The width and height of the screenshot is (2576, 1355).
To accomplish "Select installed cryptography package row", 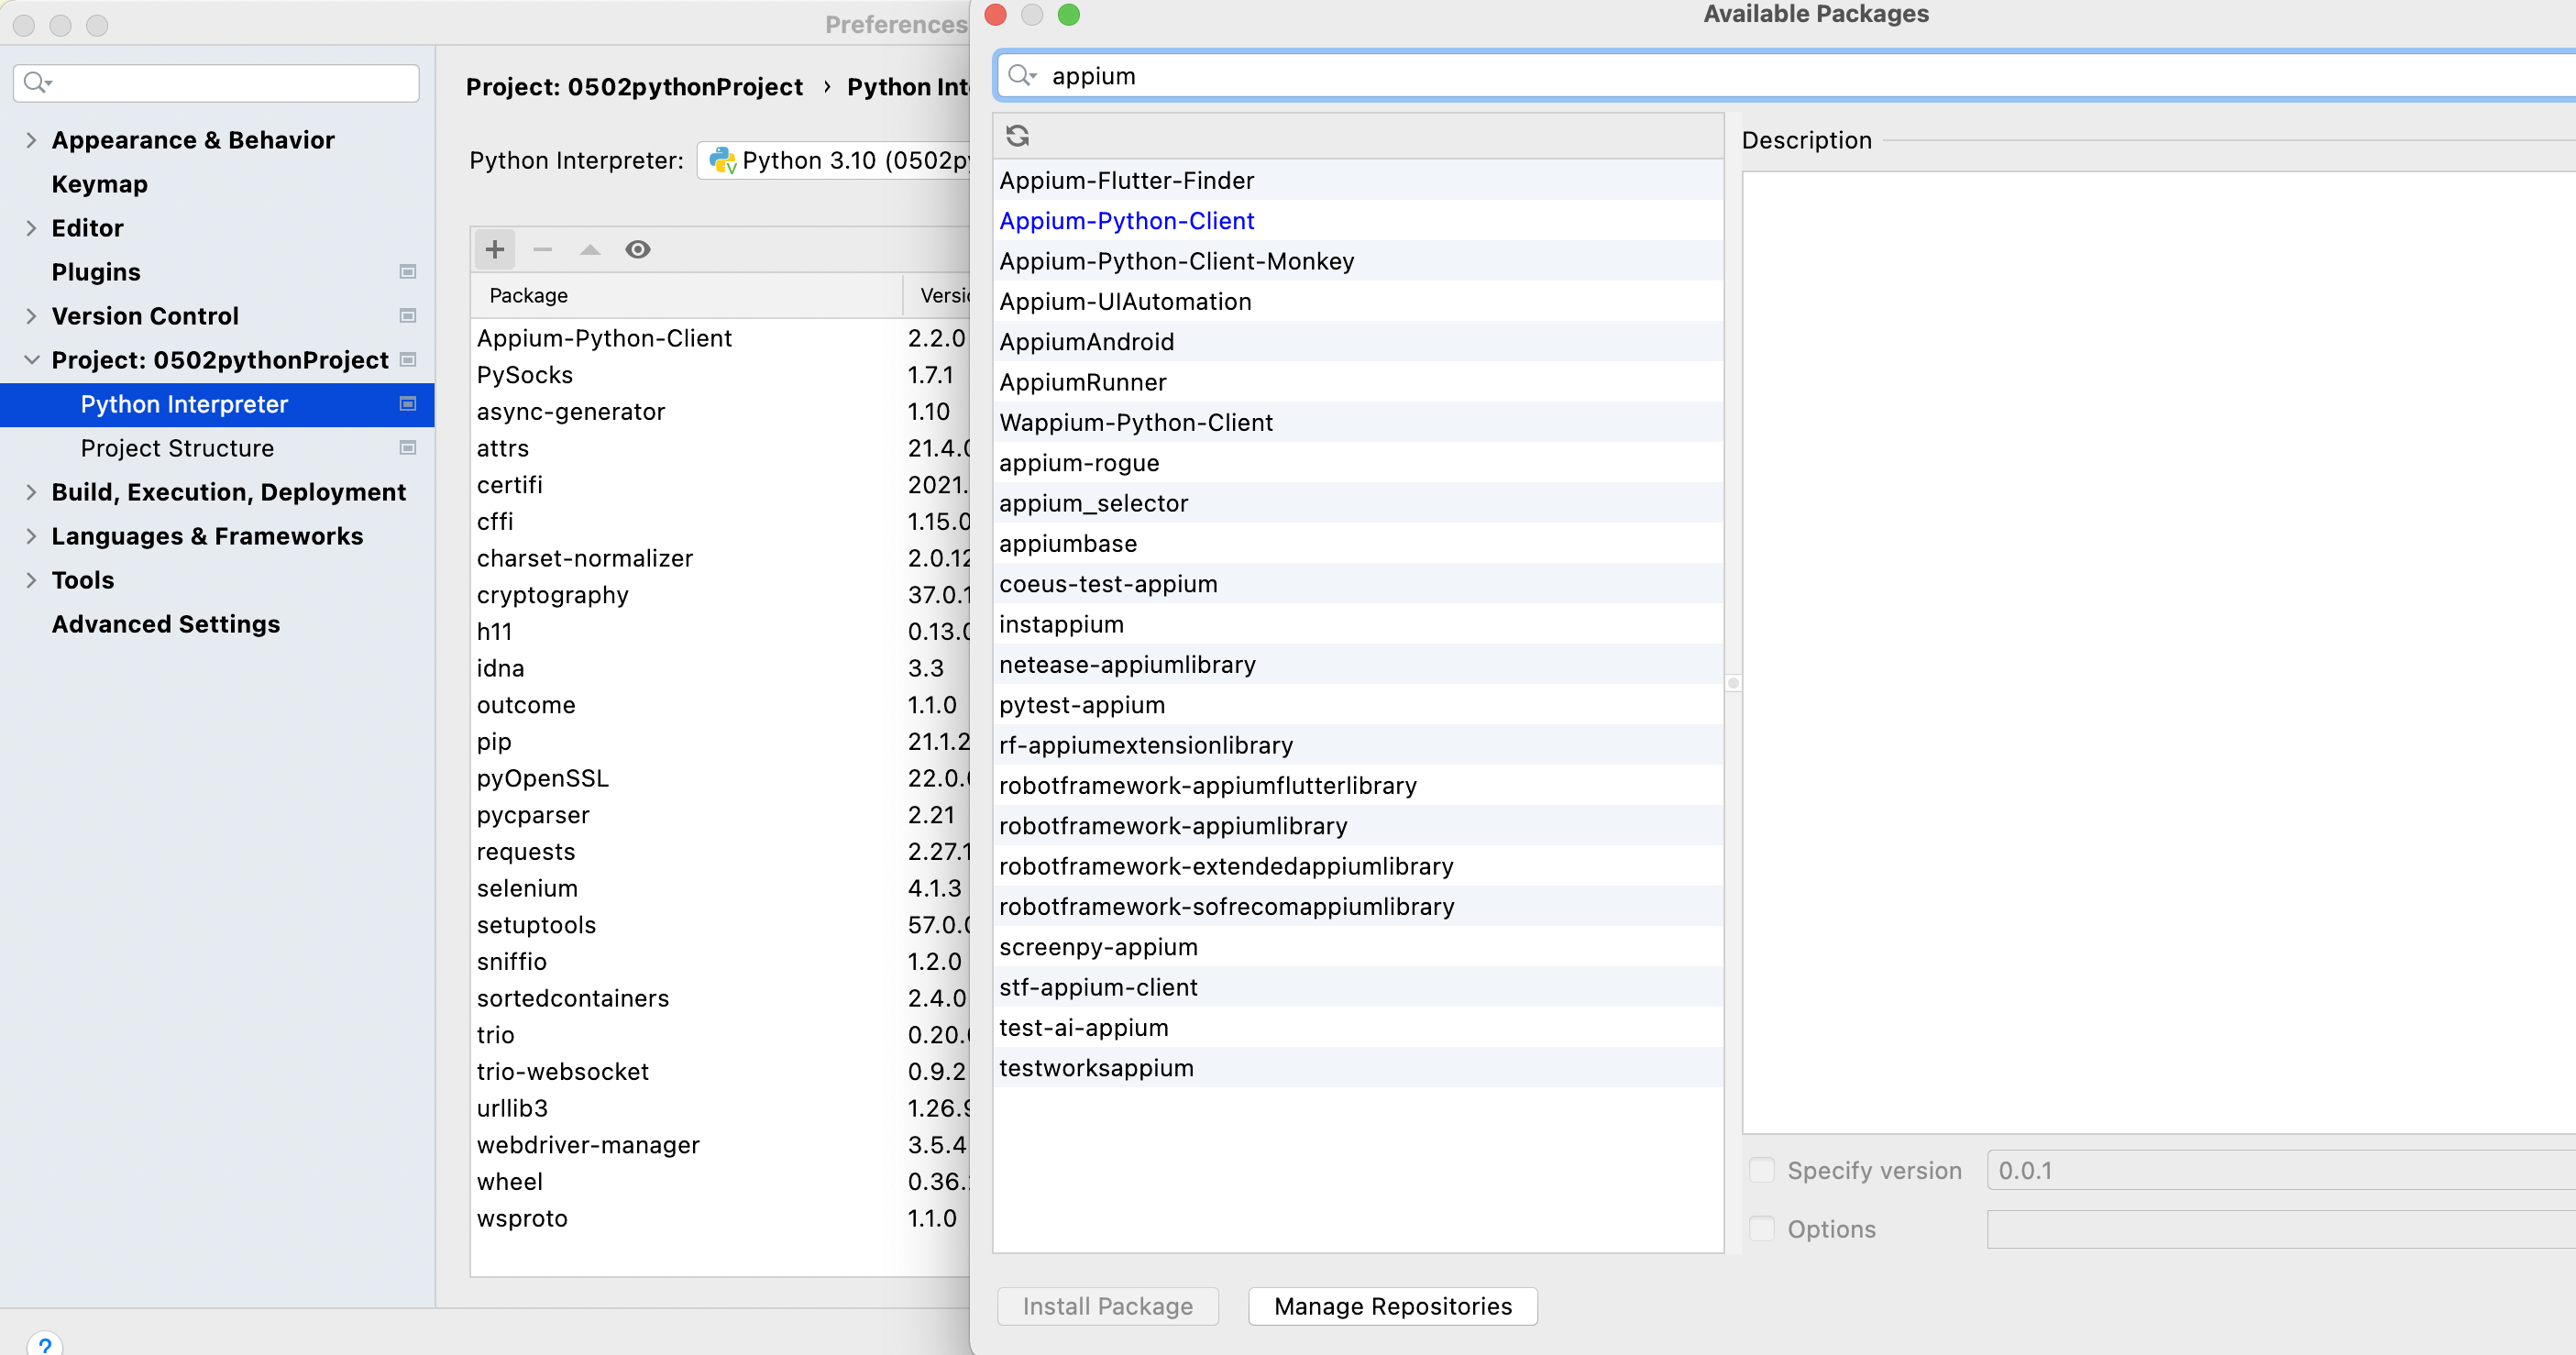I will pos(721,594).
